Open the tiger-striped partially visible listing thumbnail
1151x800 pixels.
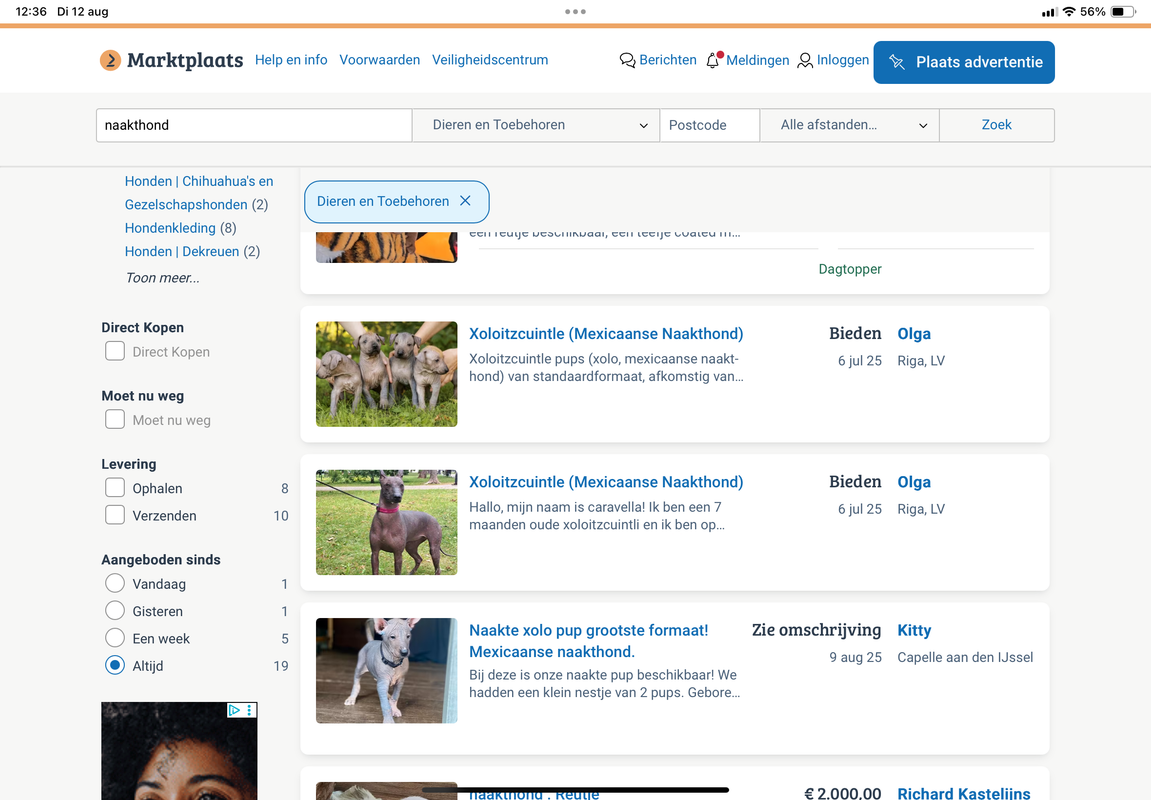387,247
